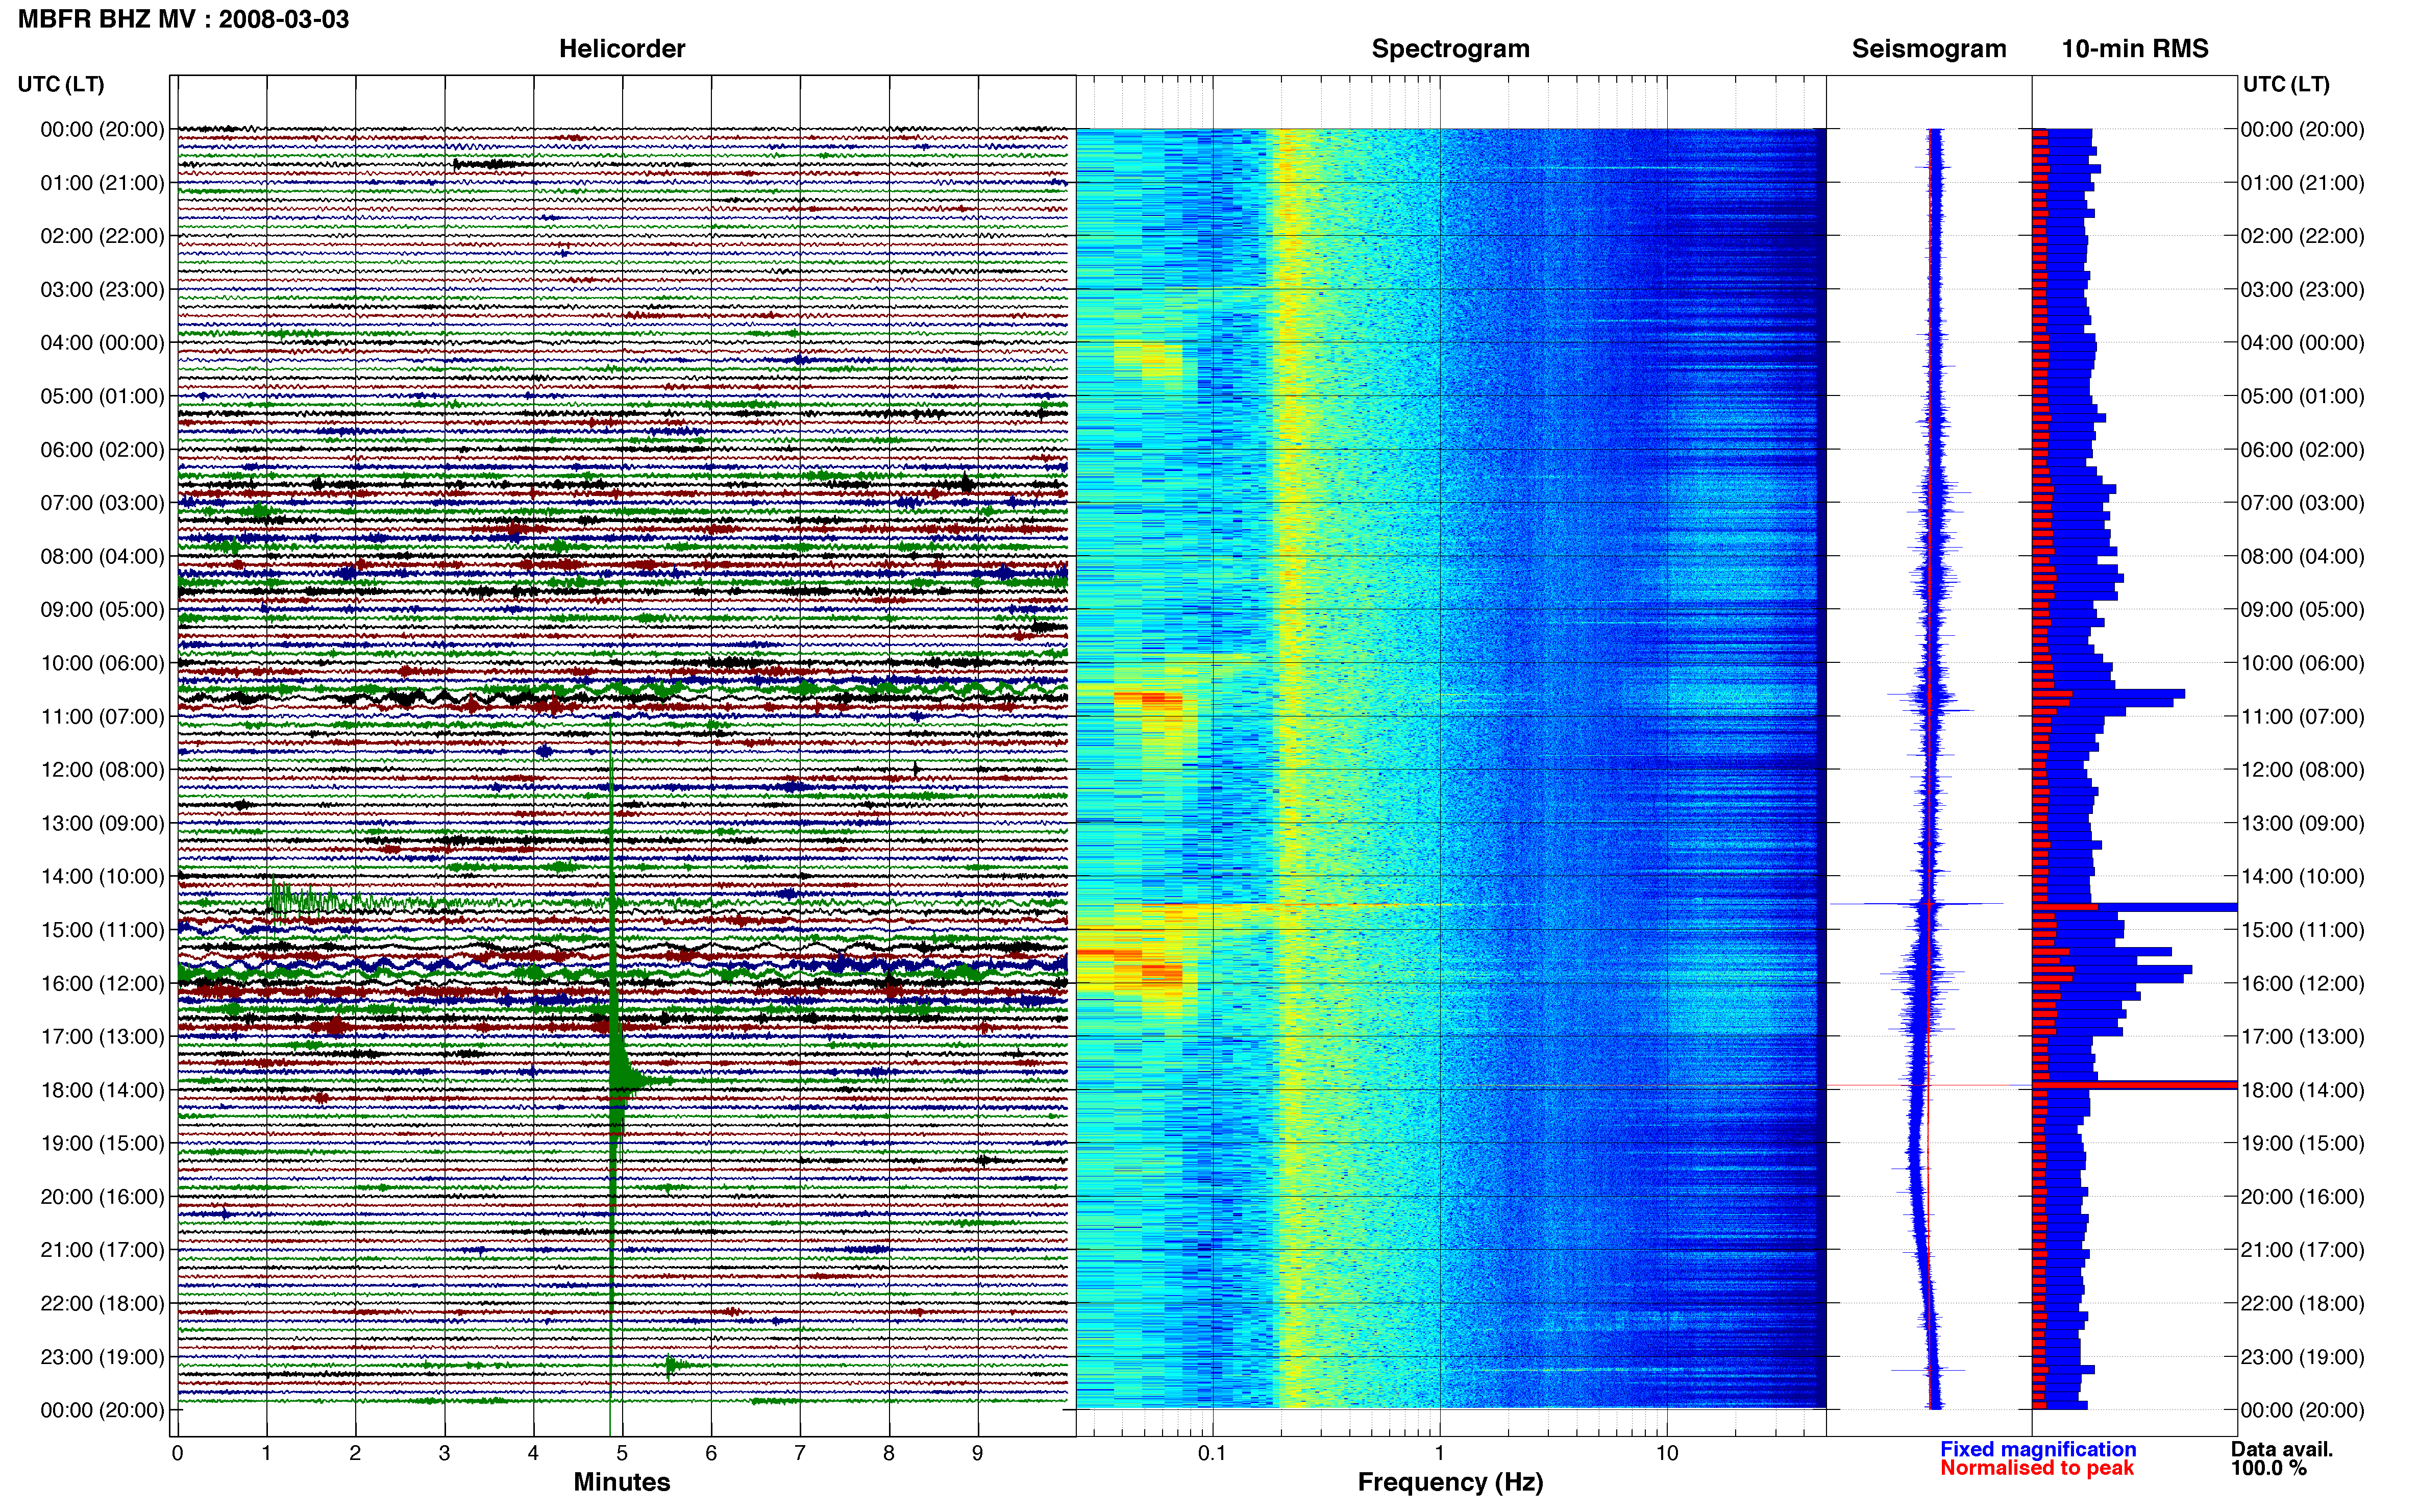Image resolution: width=2419 pixels, height=1512 pixels.
Task: Click the left time label '22:00 (18:00)'
Action: (x=102, y=1303)
